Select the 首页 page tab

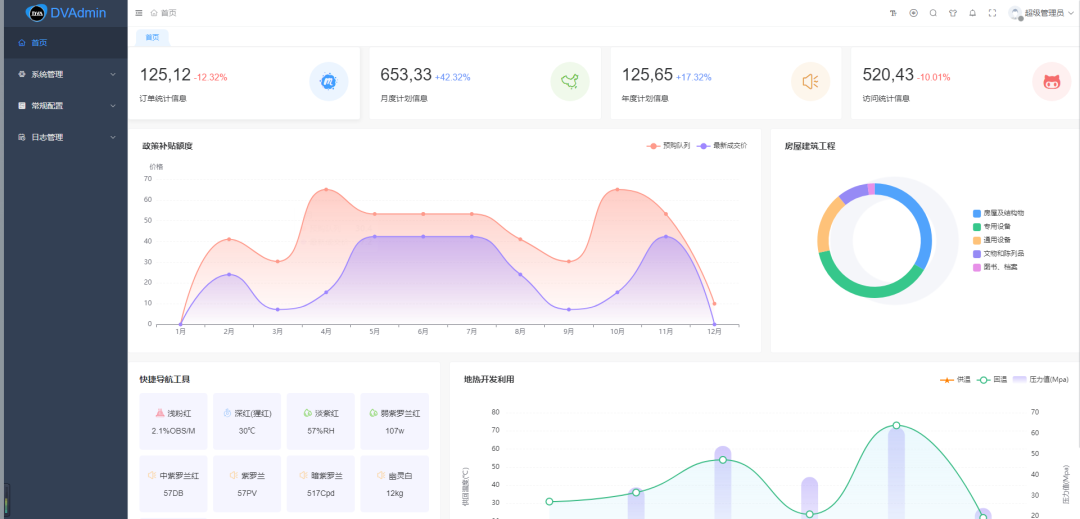pyautogui.click(x=152, y=38)
